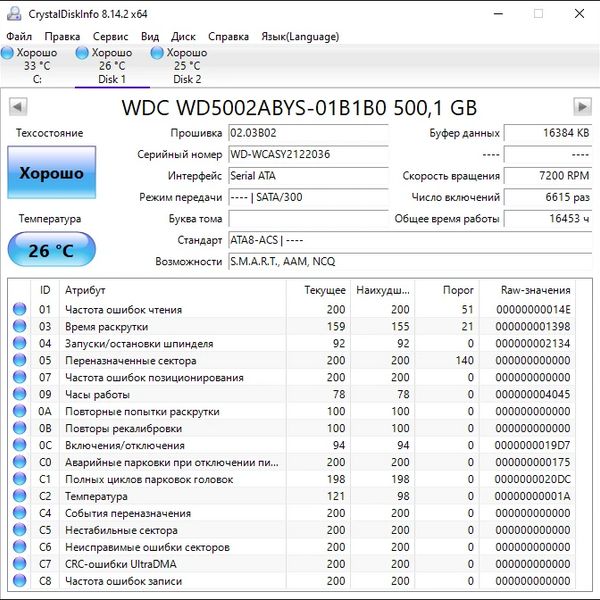Click the Текущее column header
The height and width of the screenshot is (600, 600).
point(318,290)
